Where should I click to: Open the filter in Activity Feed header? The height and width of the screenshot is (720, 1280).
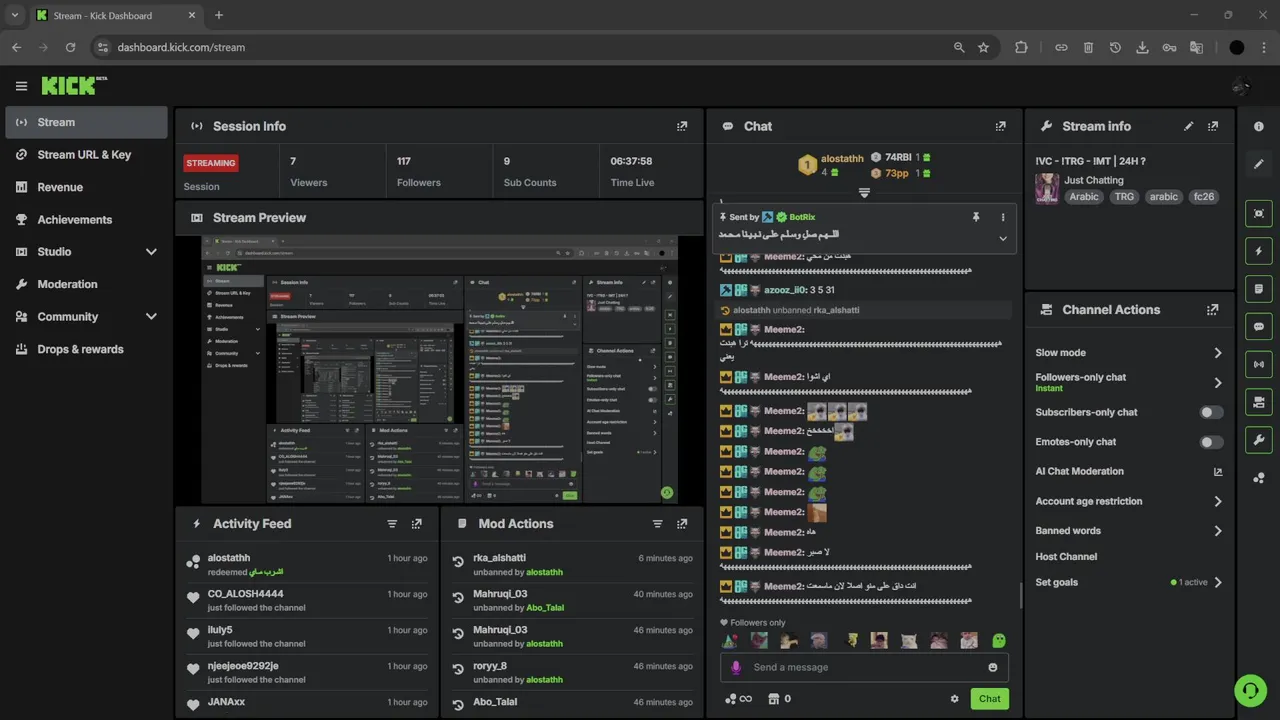pyautogui.click(x=392, y=523)
